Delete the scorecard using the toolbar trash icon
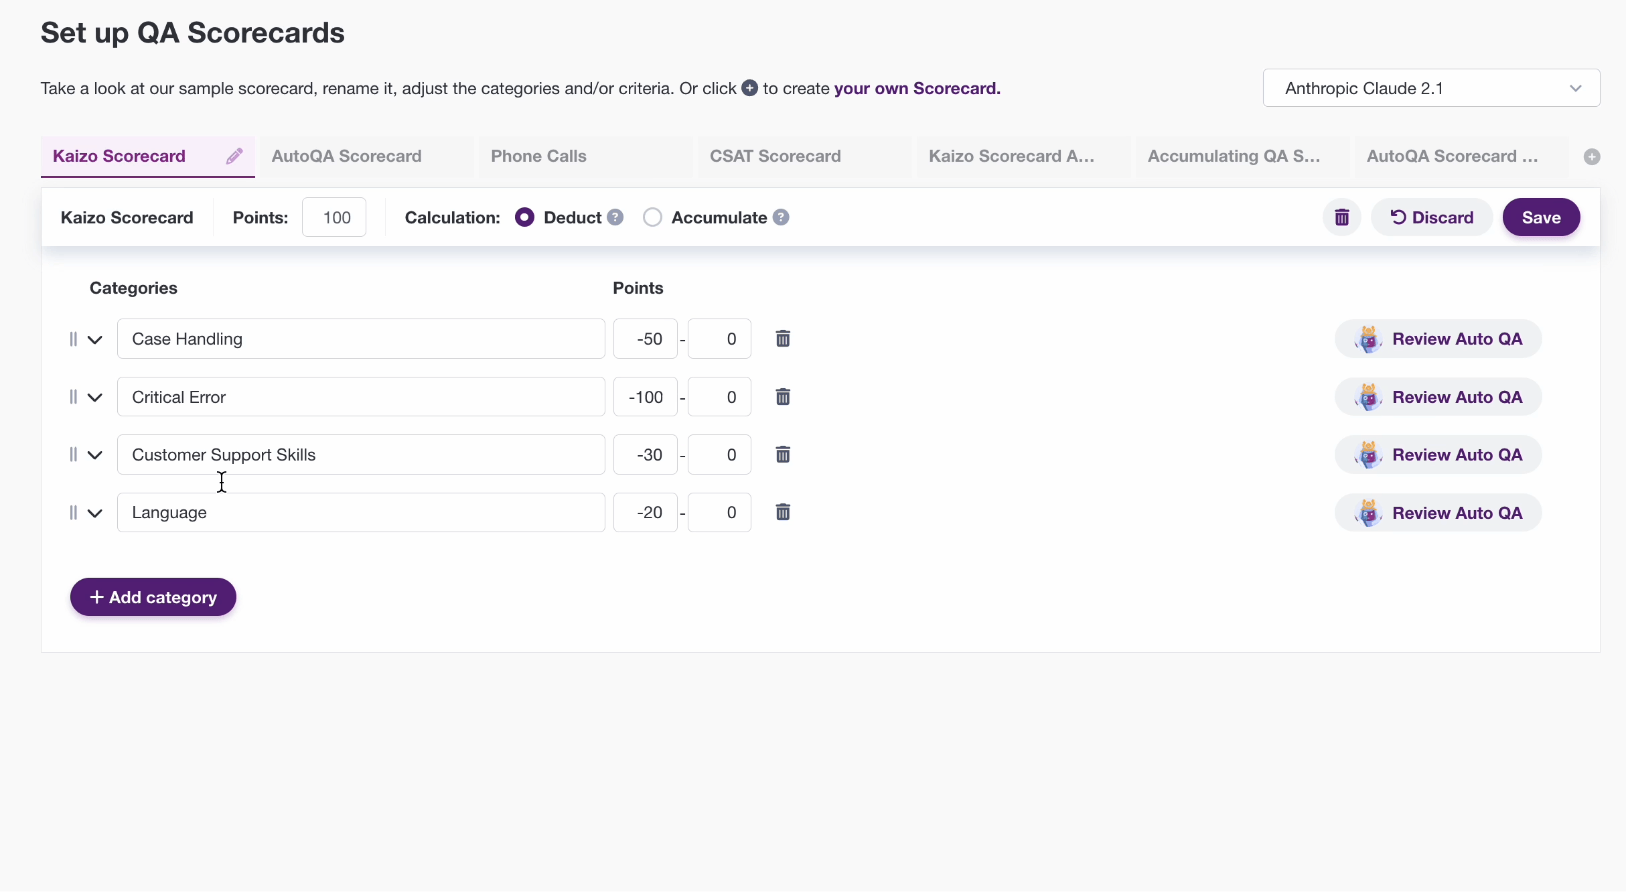The width and height of the screenshot is (1626, 894). [x=1342, y=218]
